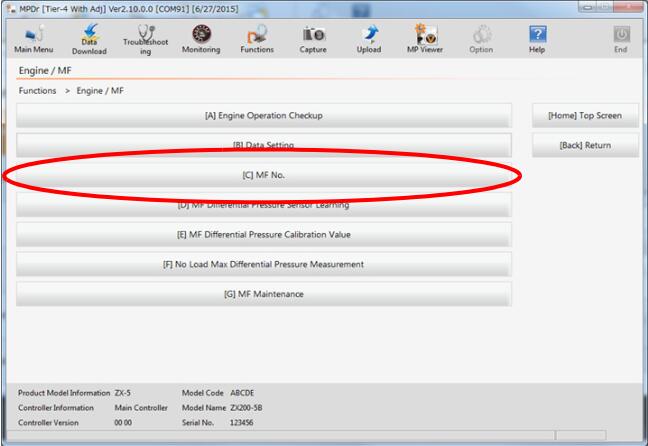Click the Serial No. value 123456
The height and width of the screenshot is (446, 648).
click(x=241, y=422)
